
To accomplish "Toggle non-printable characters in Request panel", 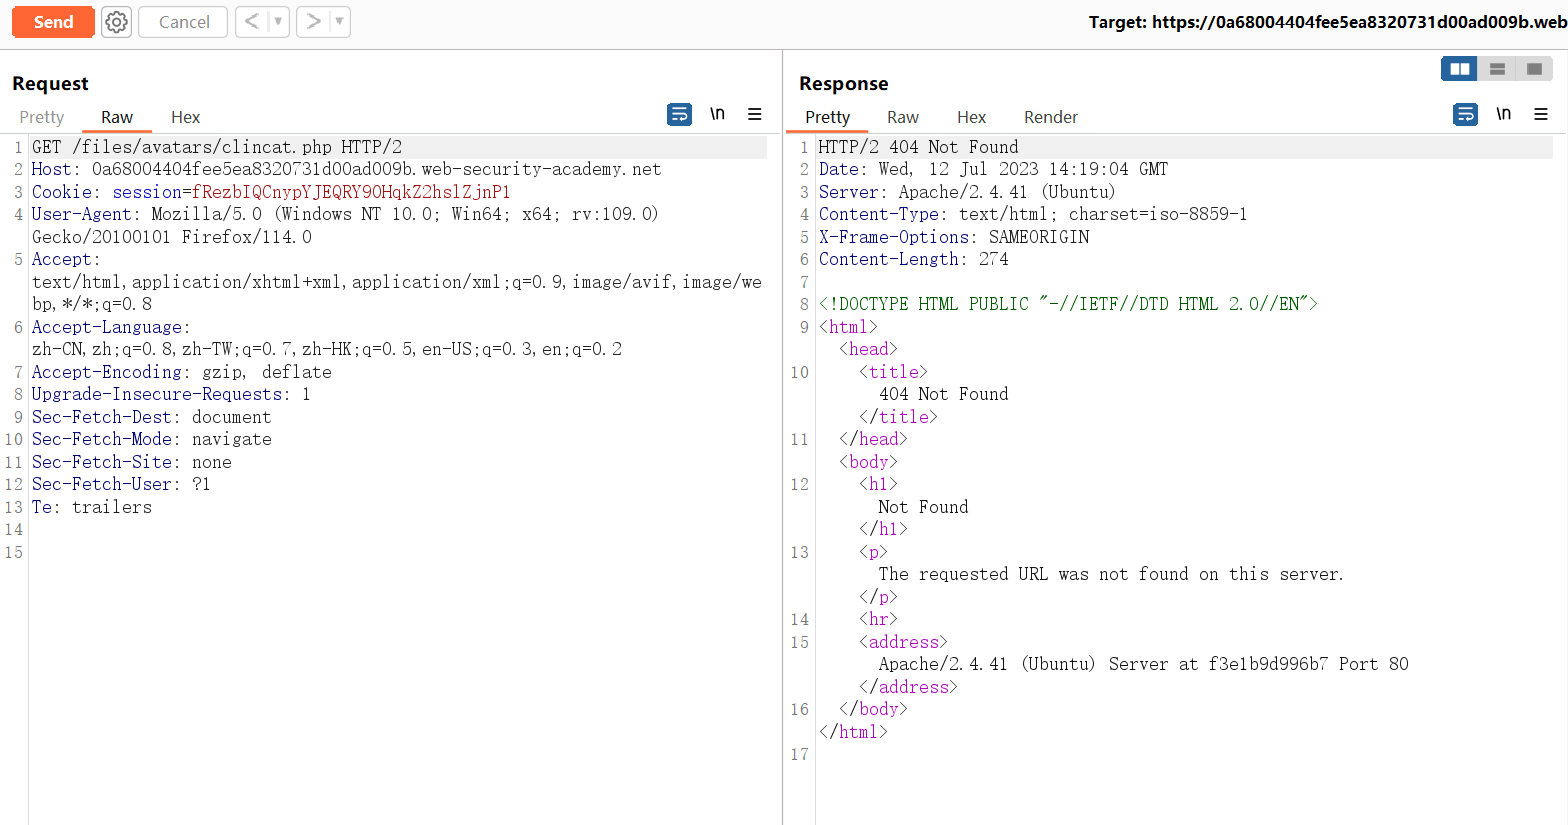I will point(717,115).
